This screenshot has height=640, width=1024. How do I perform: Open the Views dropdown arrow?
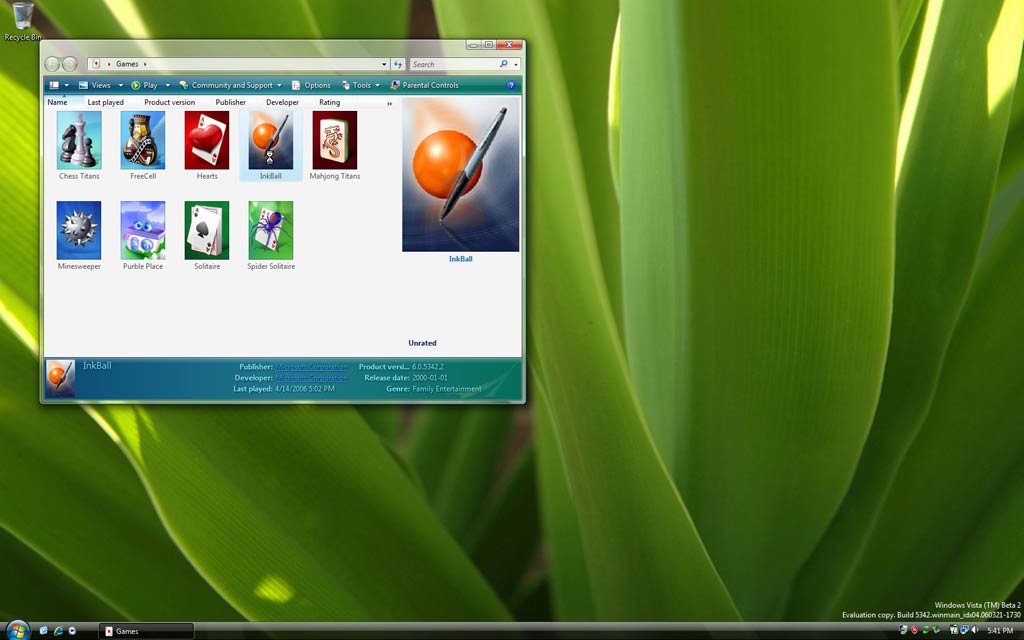tap(121, 86)
